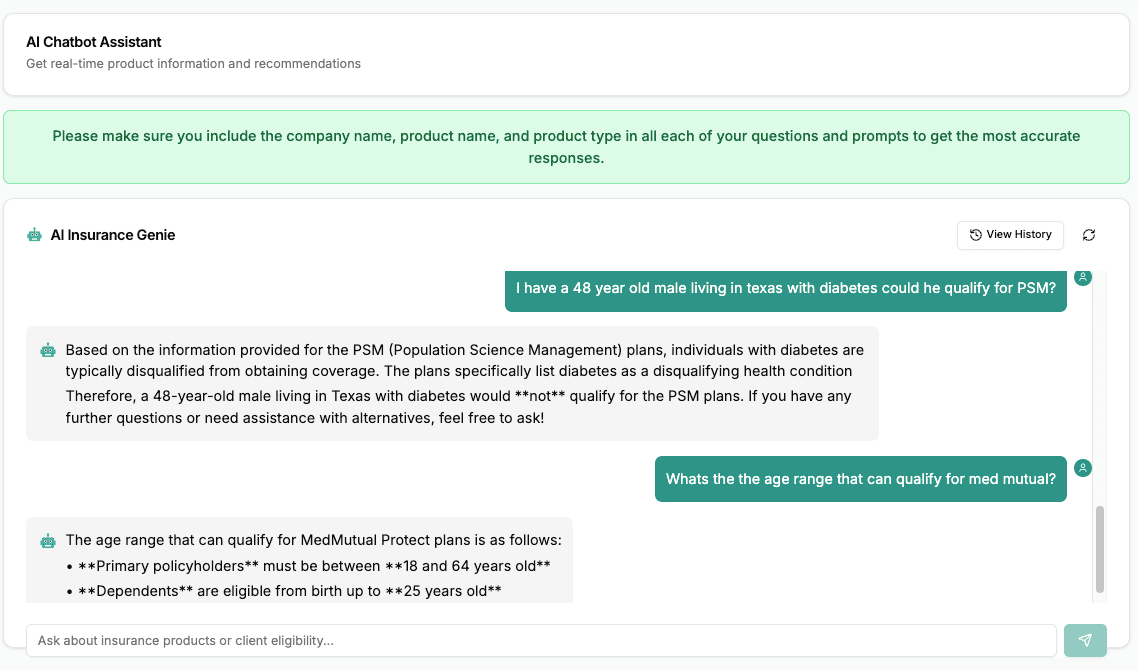The height and width of the screenshot is (670, 1138).
Task: Select the user message about the 48 year old male
Action: click(785, 288)
